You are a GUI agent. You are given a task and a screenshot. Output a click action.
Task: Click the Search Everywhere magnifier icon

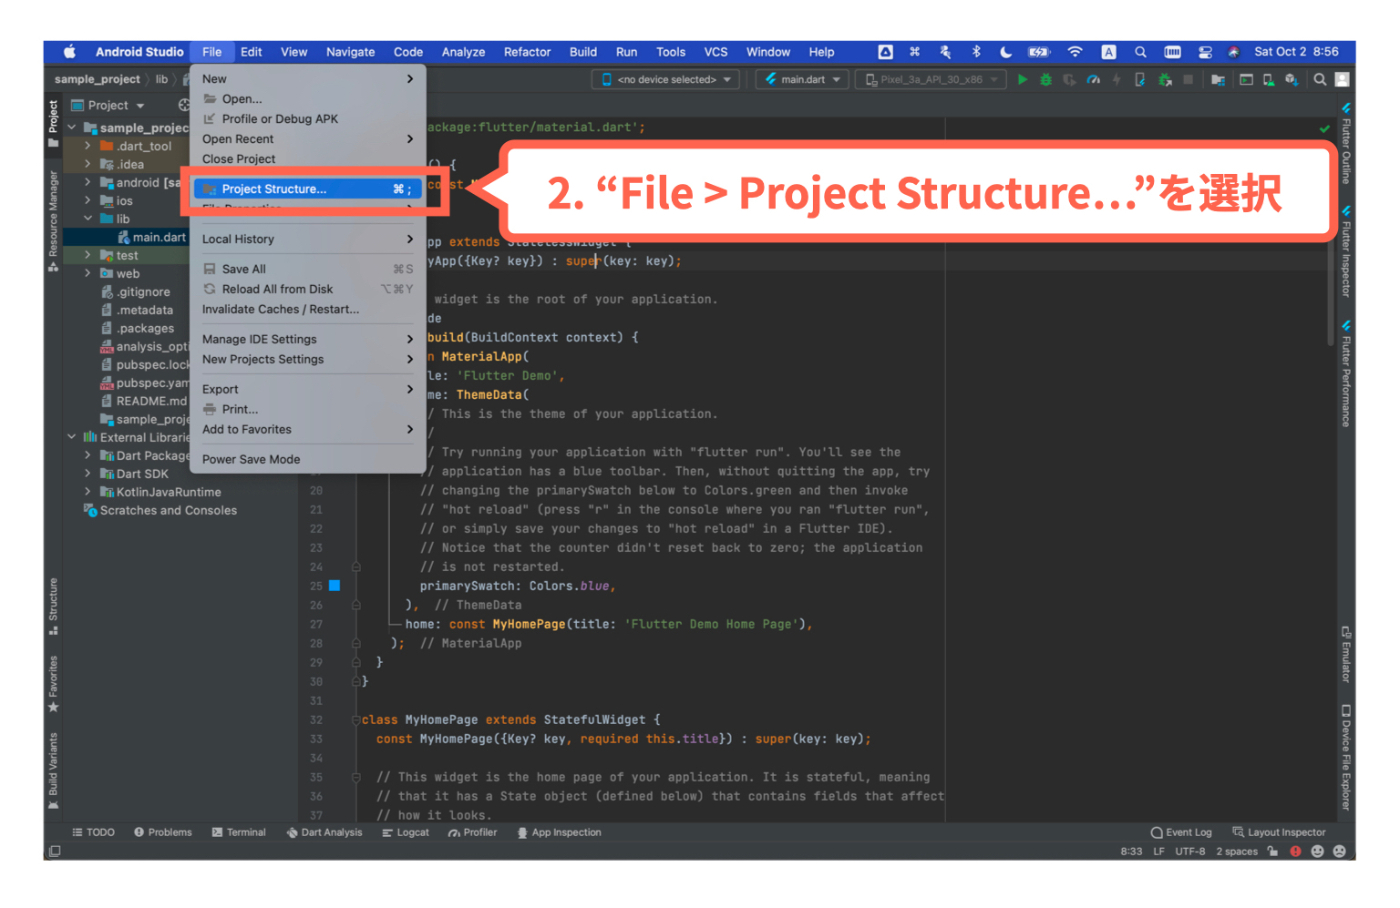tap(1320, 80)
